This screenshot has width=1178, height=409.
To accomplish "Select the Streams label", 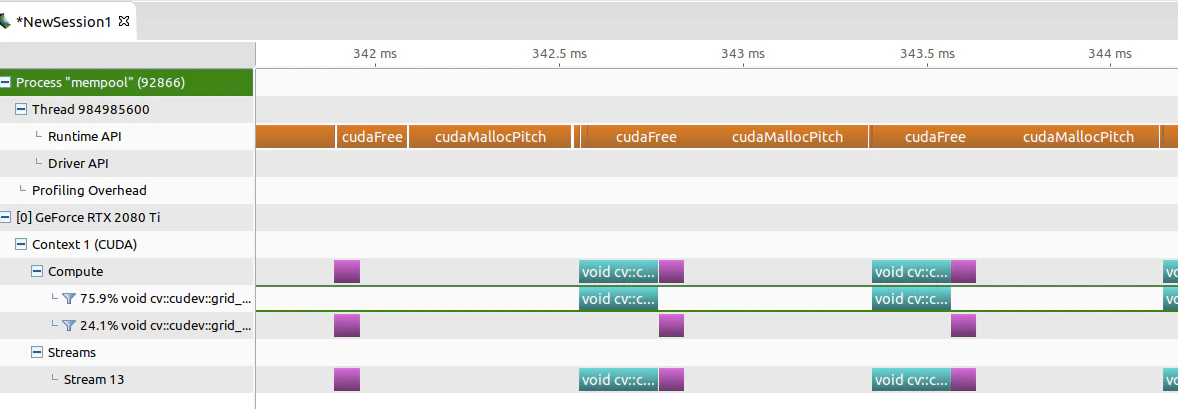I will click(x=72, y=352).
